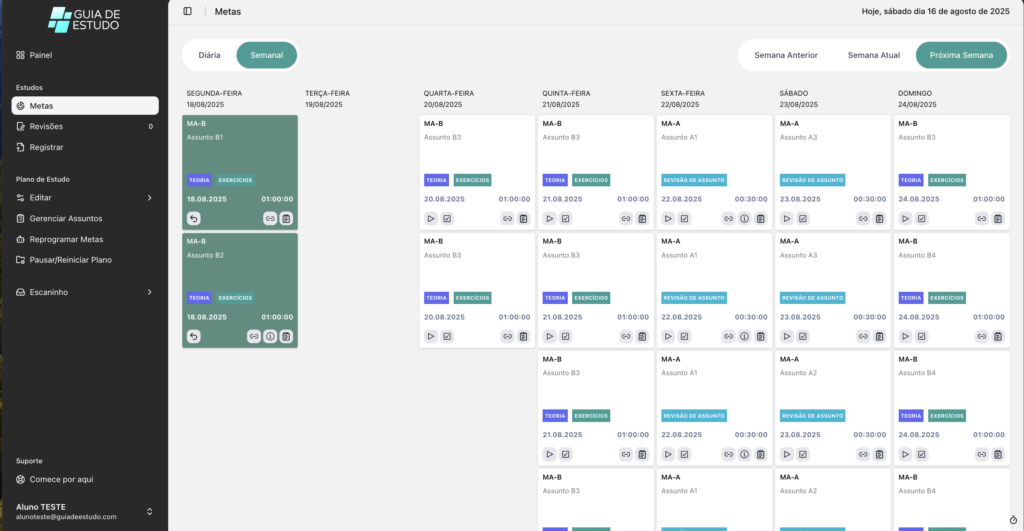Check off the topmost sábado Assunto A3 card
1024x531 pixels.
(803, 219)
